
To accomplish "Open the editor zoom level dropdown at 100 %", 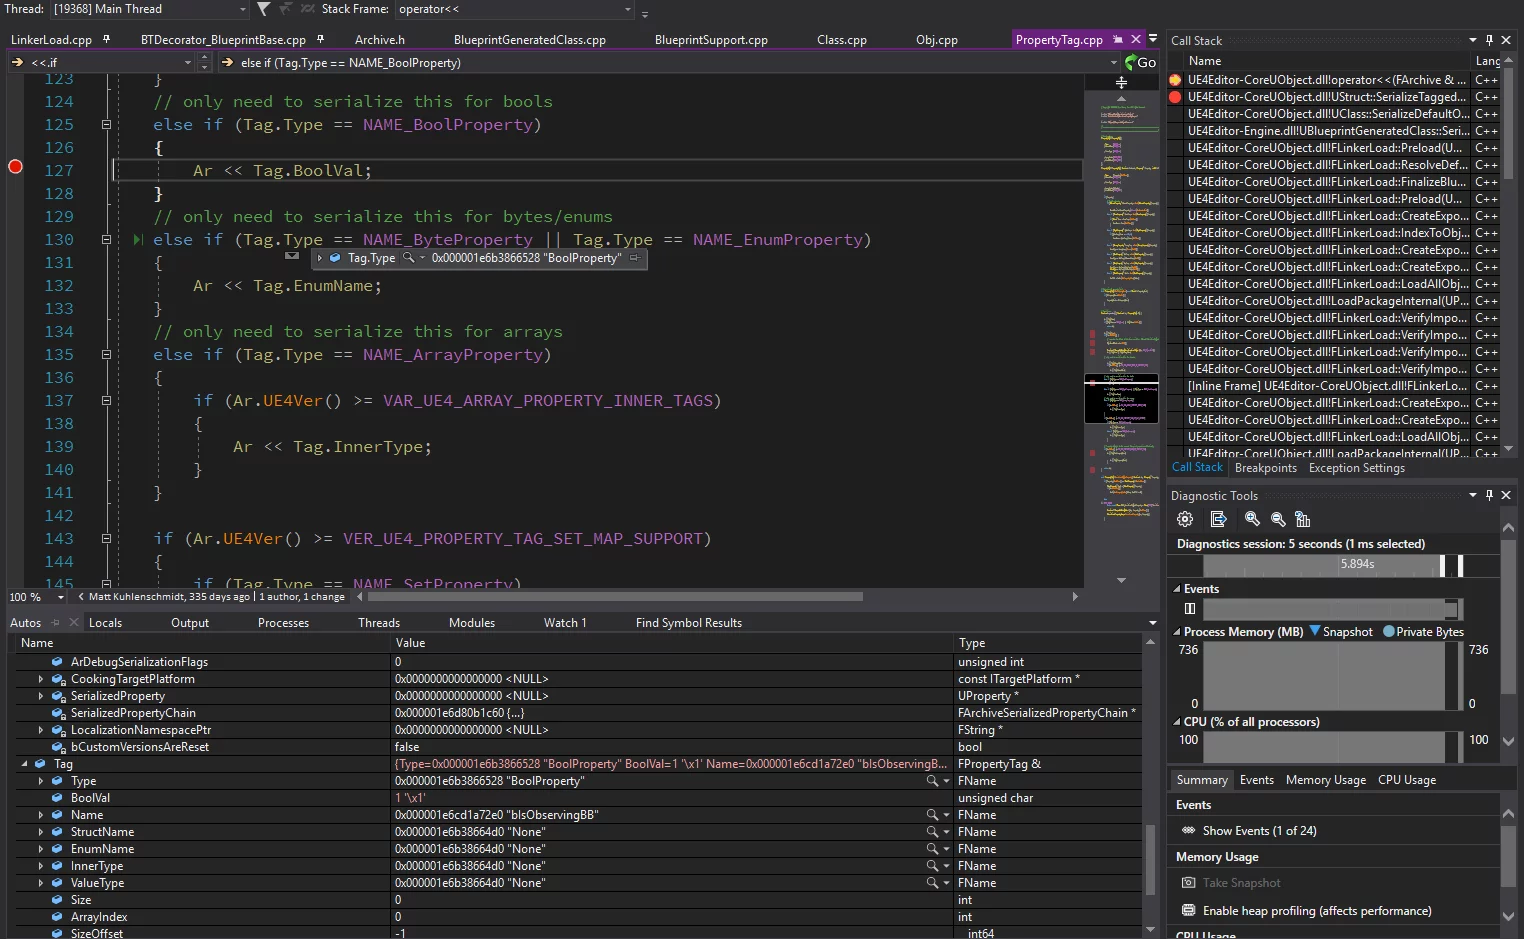I will click(x=60, y=597).
